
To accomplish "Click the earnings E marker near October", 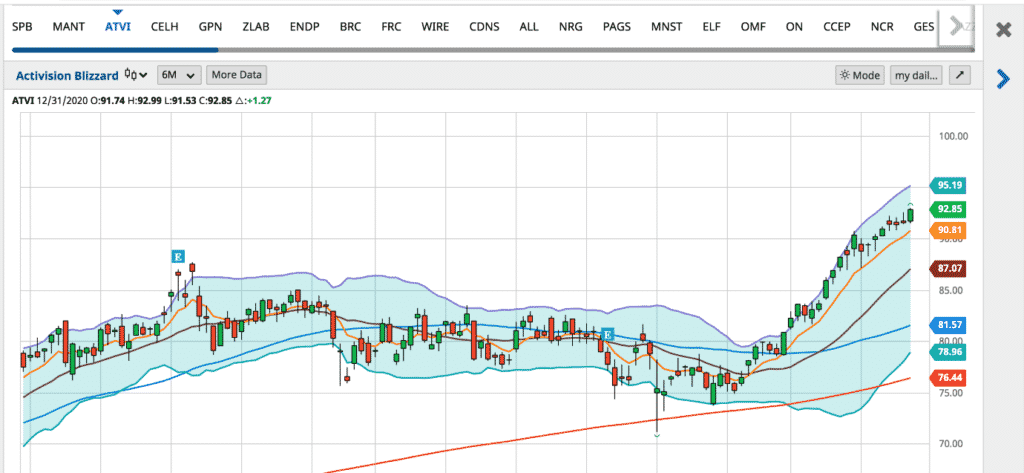I will click(x=606, y=334).
